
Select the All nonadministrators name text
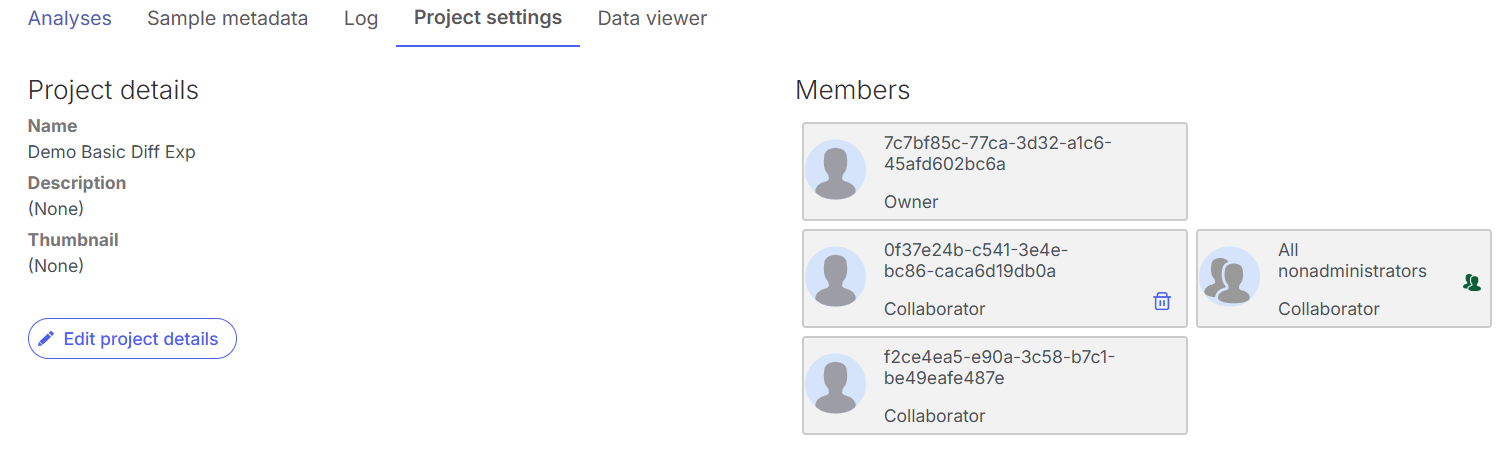[x=1351, y=260]
